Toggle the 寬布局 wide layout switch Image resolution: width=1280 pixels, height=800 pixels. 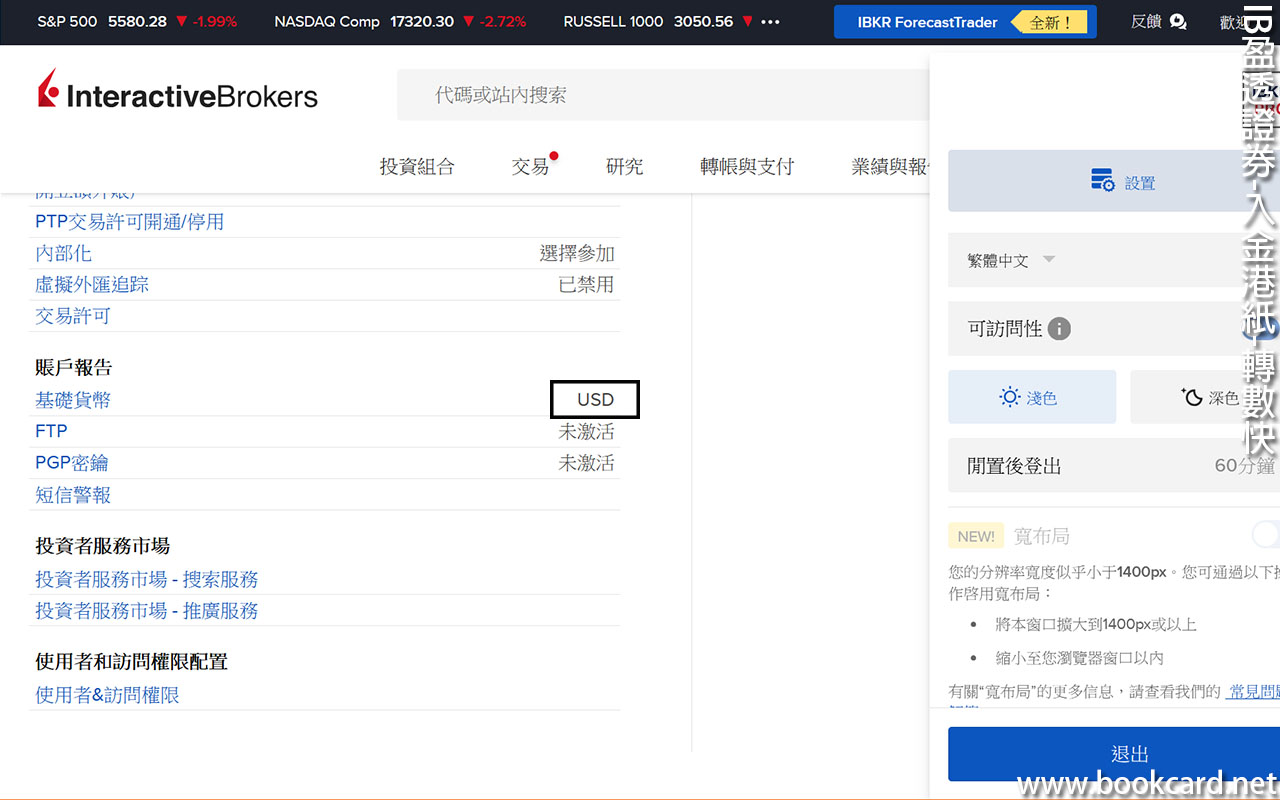(1266, 535)
